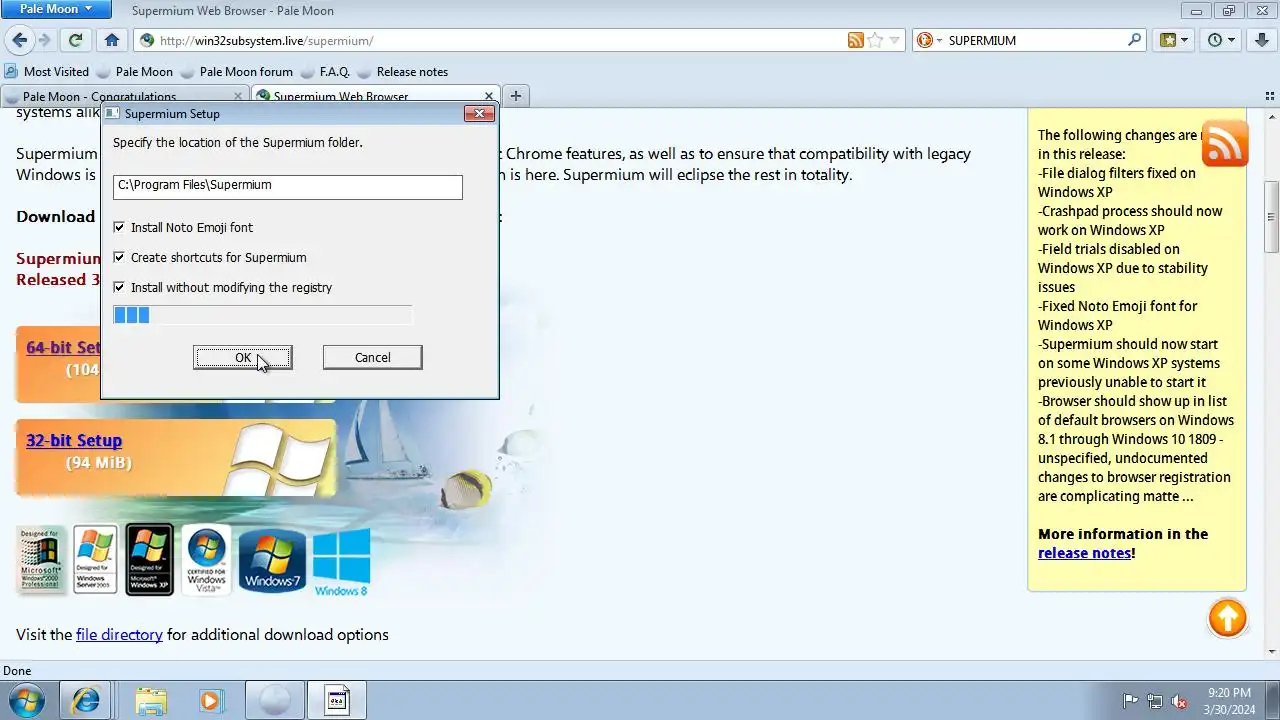
Task: Go back with the Back arrow button
Action: (19, 40)
